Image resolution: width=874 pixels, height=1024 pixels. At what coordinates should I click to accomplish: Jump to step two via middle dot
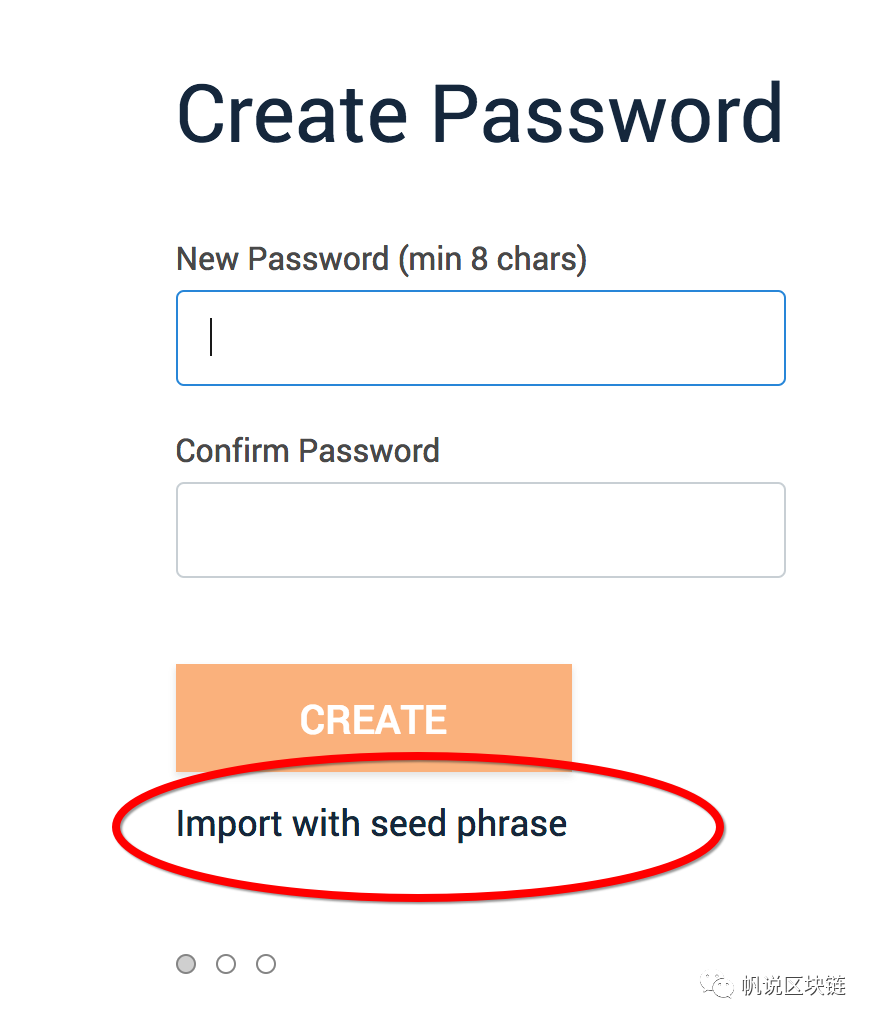pos(226,964)
